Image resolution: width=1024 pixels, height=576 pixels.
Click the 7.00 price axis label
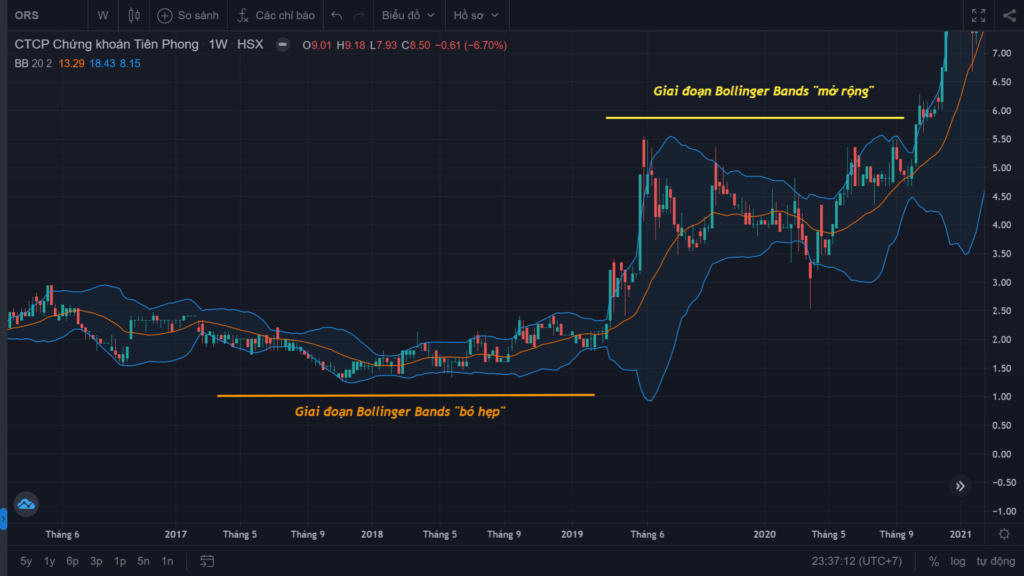click(x=1002, y=54)
